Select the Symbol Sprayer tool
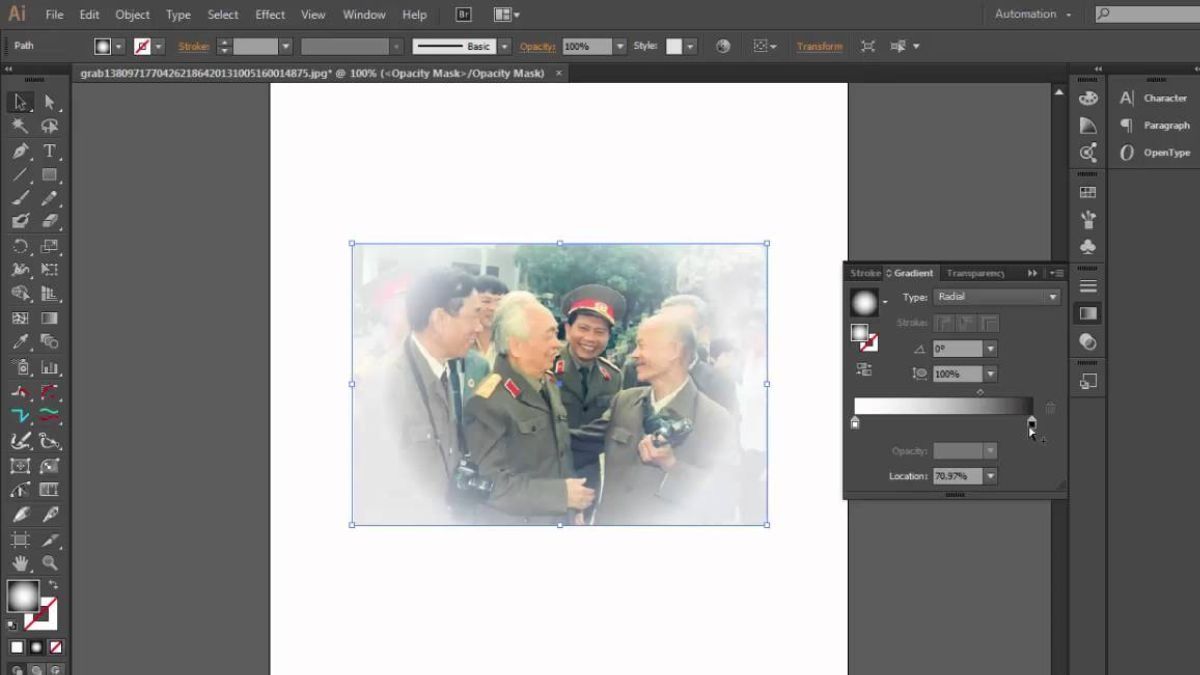This screenshot has width=1200, height=675. tap(20, 367)
